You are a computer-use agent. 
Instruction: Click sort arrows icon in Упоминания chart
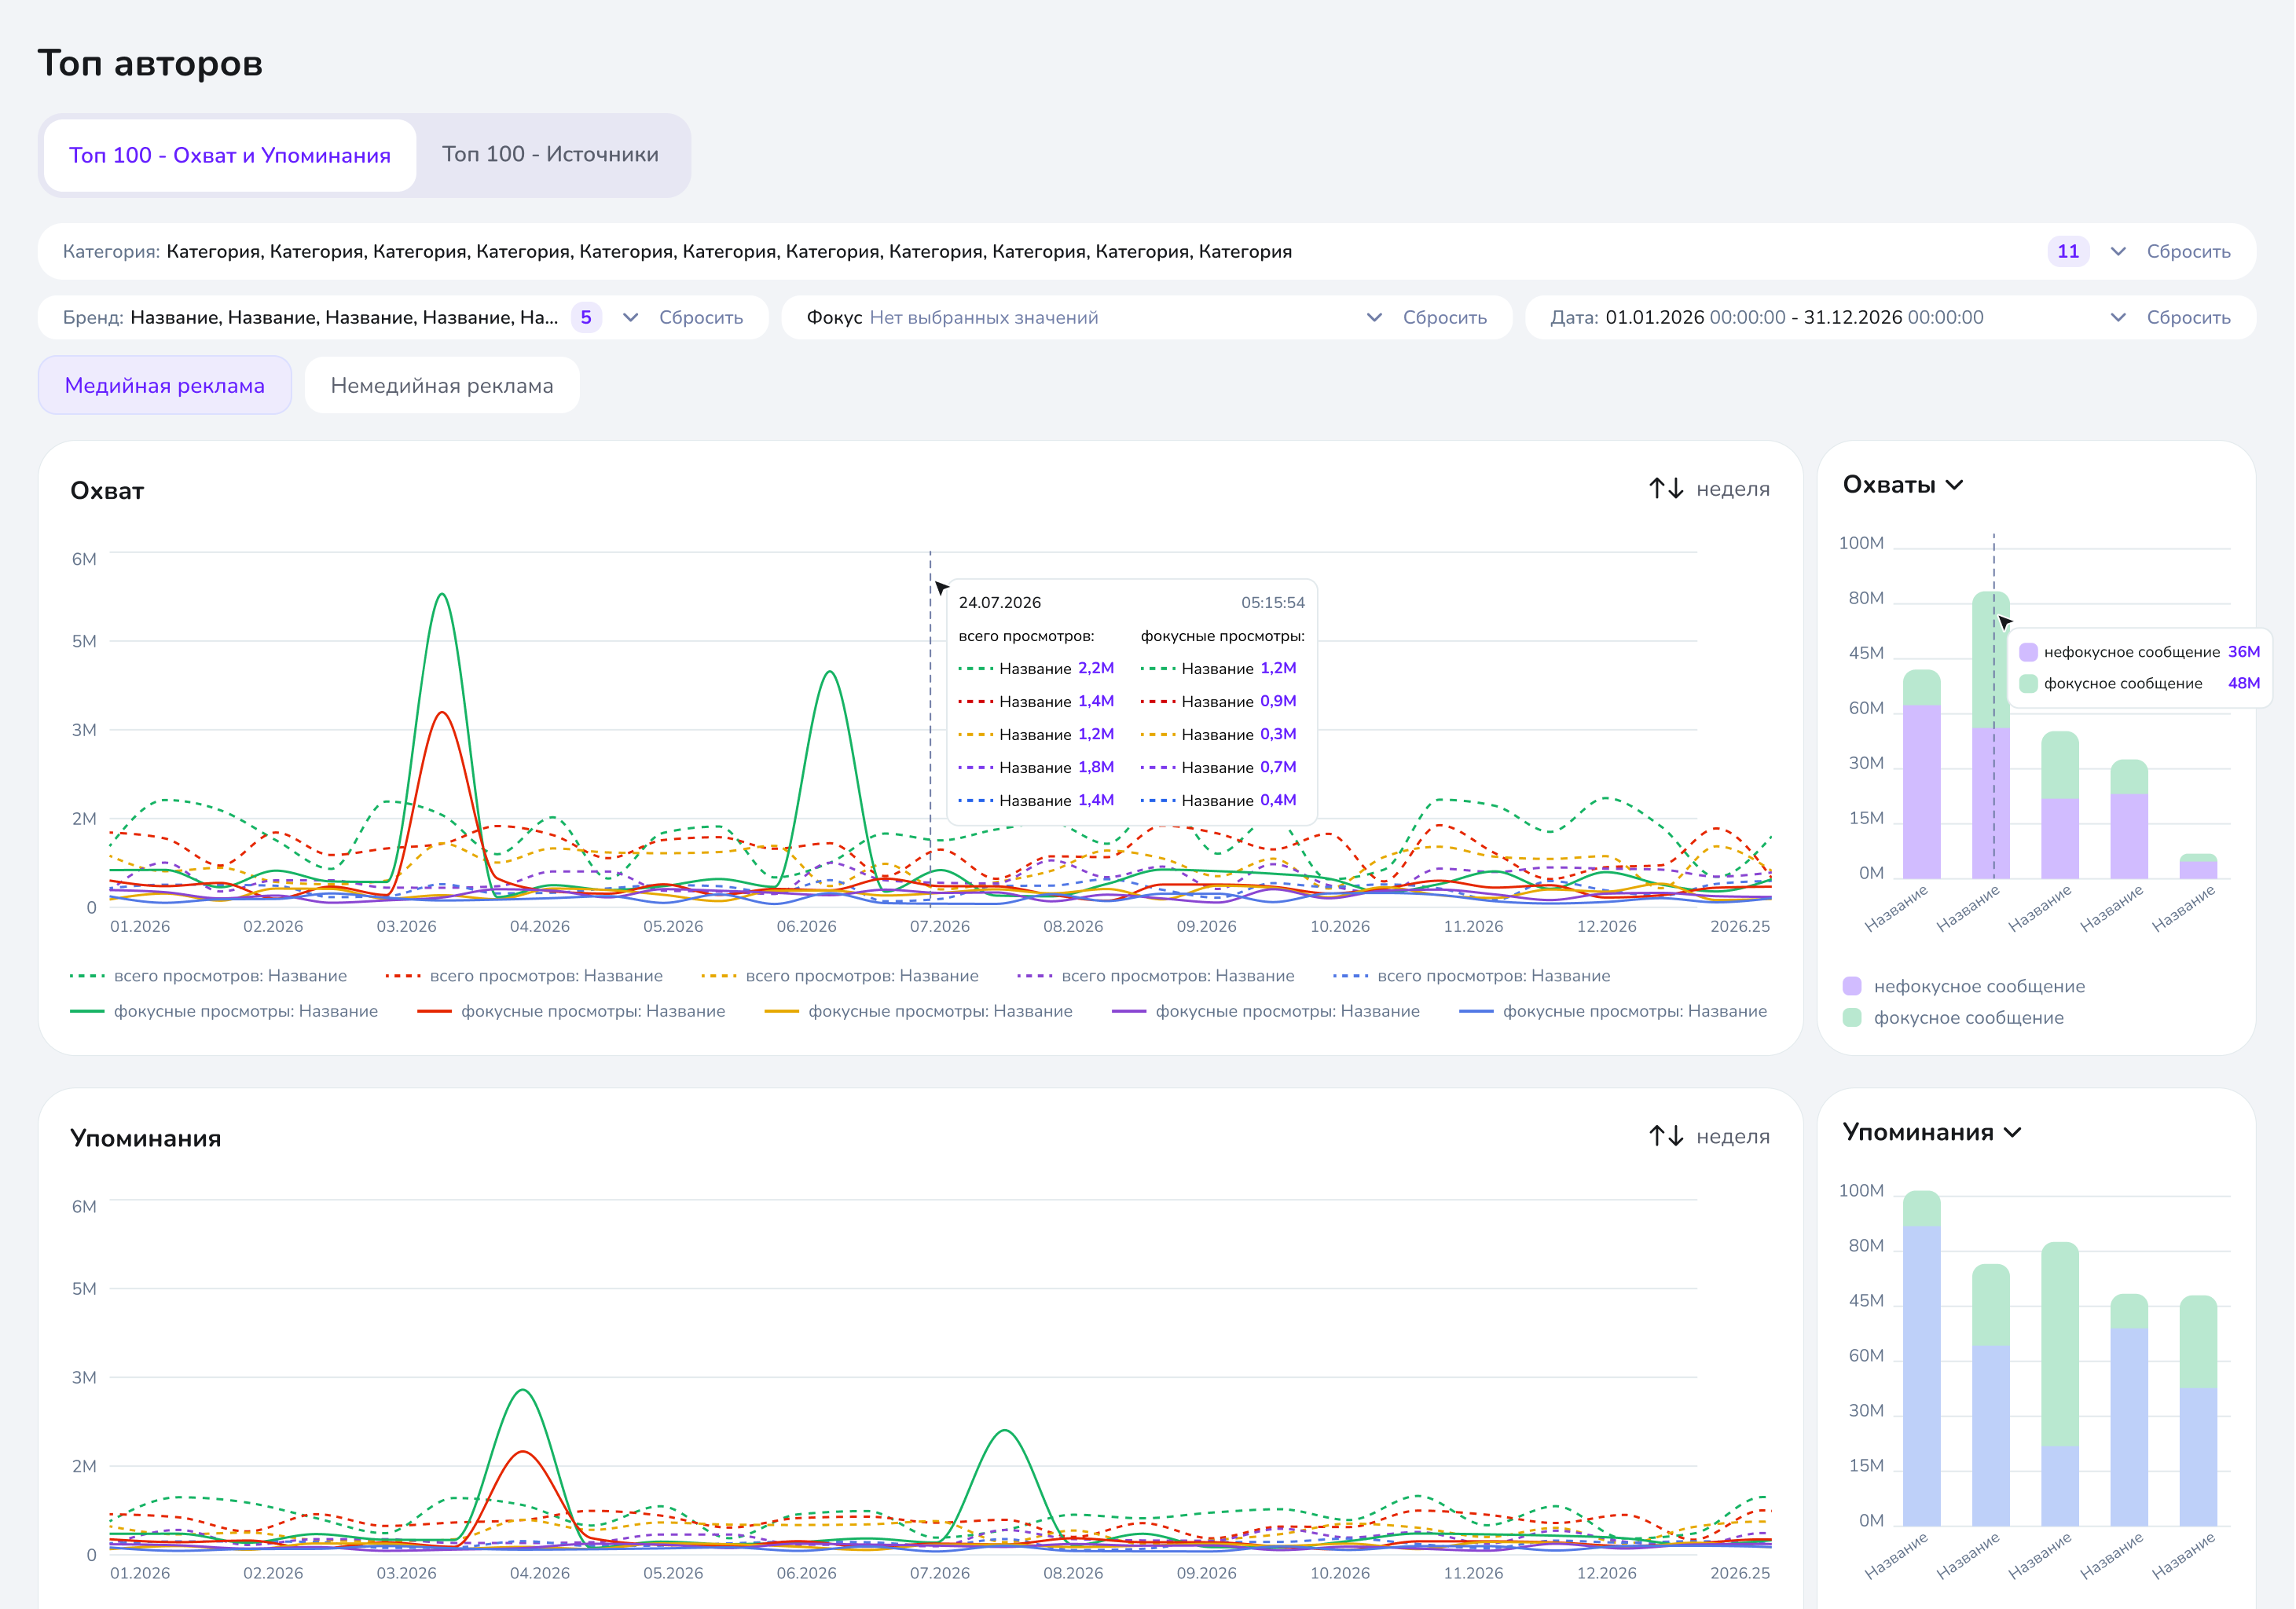[1666, 1136]
